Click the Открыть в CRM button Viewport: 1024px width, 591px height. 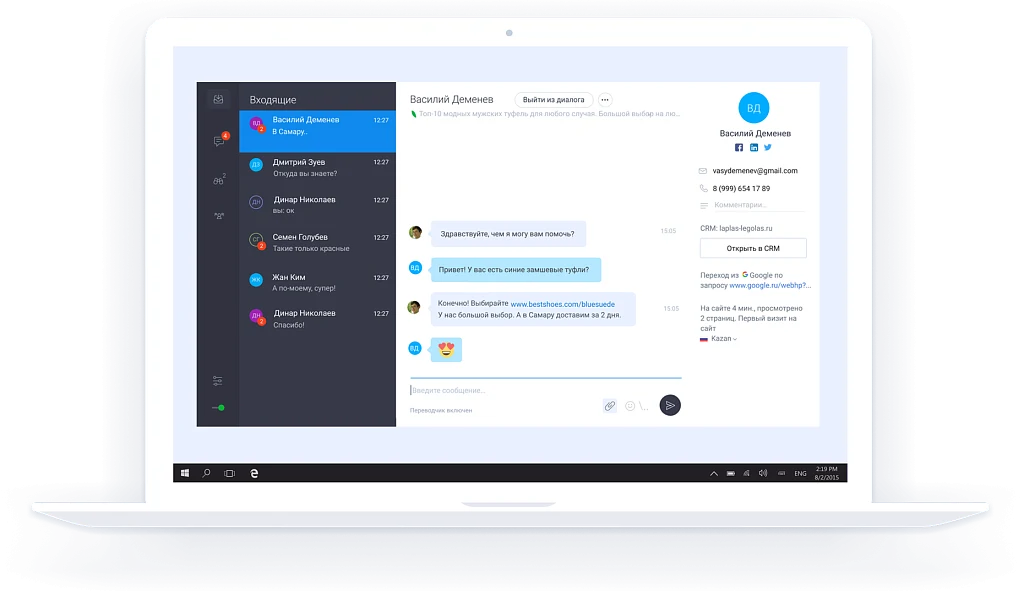point(753,248)
